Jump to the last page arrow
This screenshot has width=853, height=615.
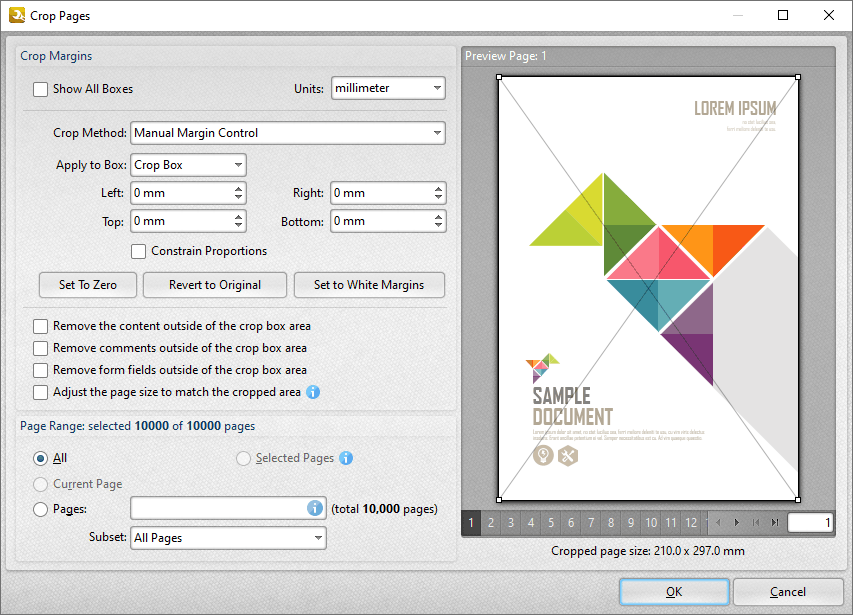tap(775, 522)
